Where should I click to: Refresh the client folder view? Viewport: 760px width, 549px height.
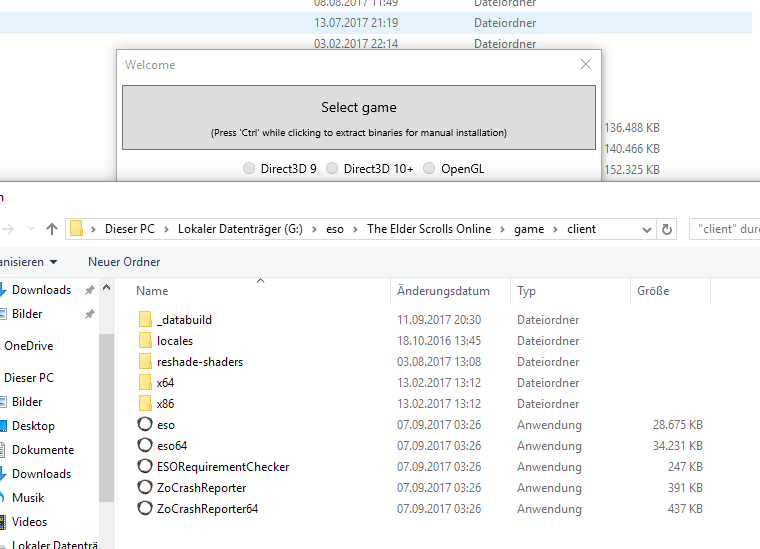pos(667,229)
